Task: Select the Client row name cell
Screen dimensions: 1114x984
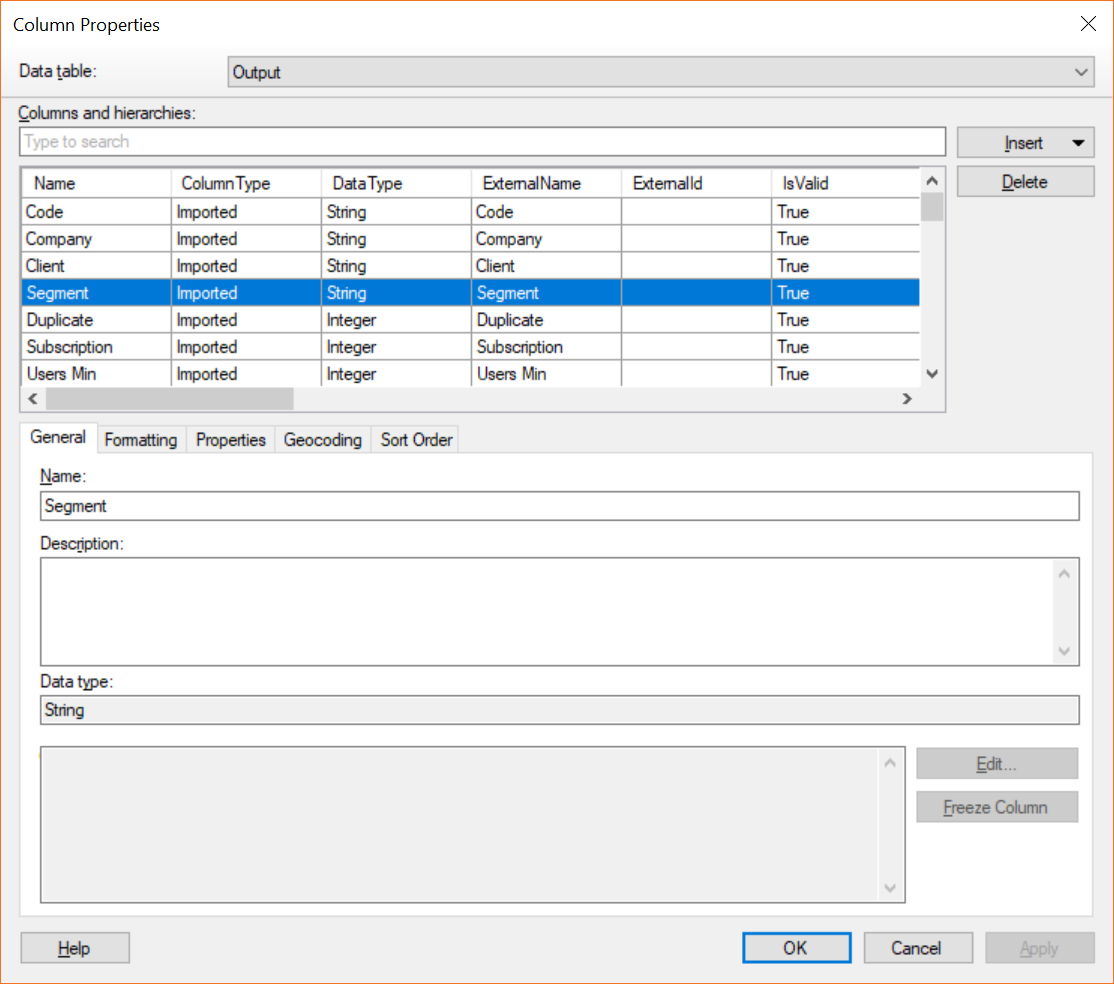Action: point(96,266)
